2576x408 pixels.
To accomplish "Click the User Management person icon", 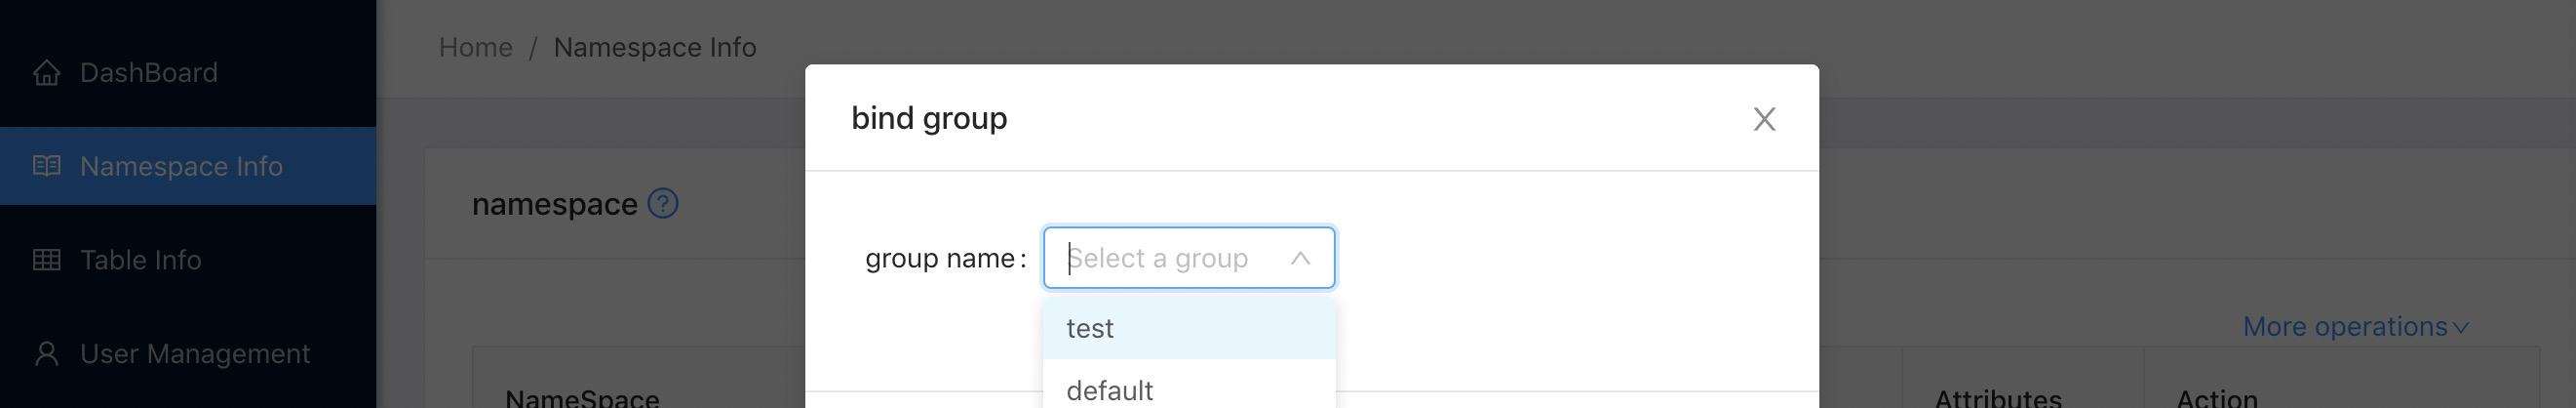I will click(x=46, y=354).
